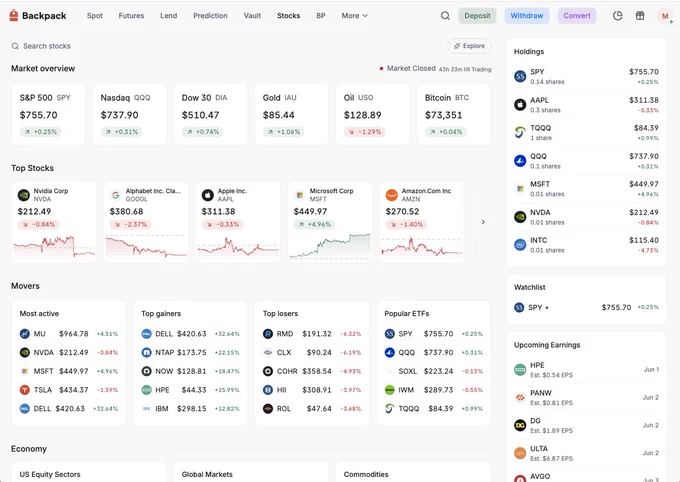Click the COHR icon in Top losers

click(268, 371)
